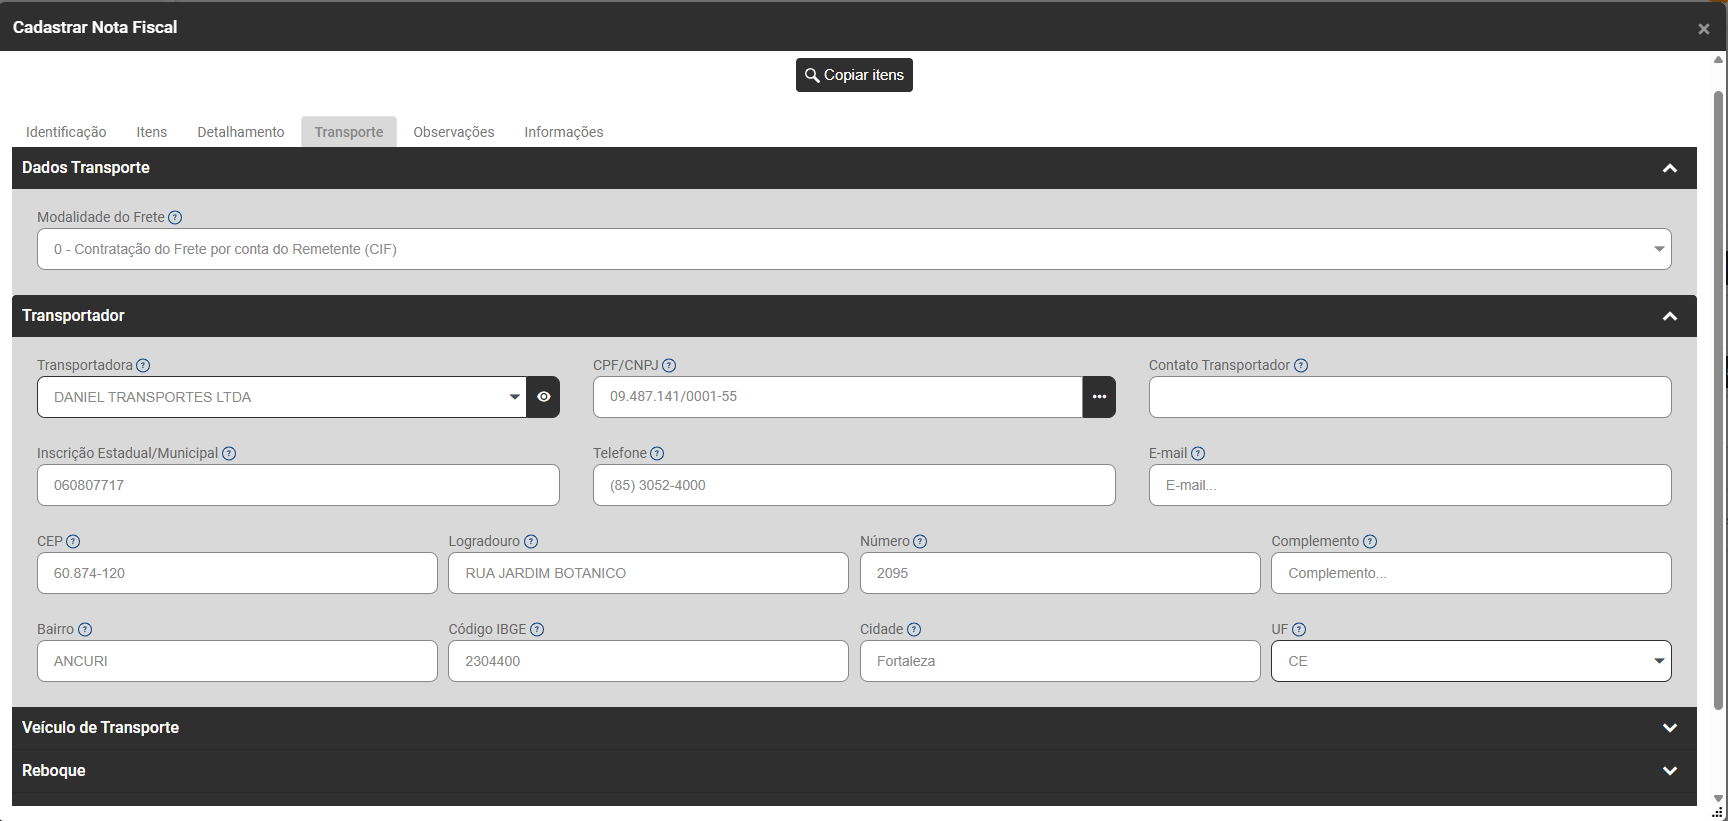
Task: Click the Inscrição Estadual/Municipal field
Action: [298, 485]
